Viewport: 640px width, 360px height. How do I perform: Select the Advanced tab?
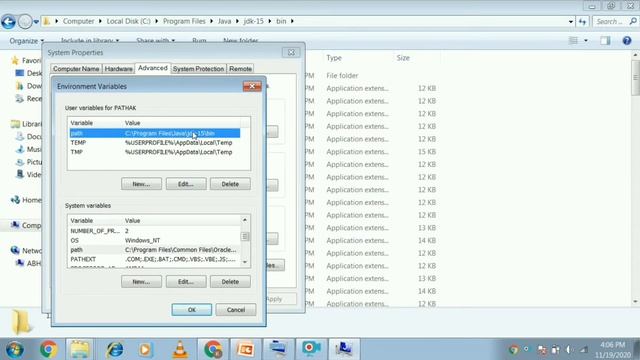coord(153,68)
